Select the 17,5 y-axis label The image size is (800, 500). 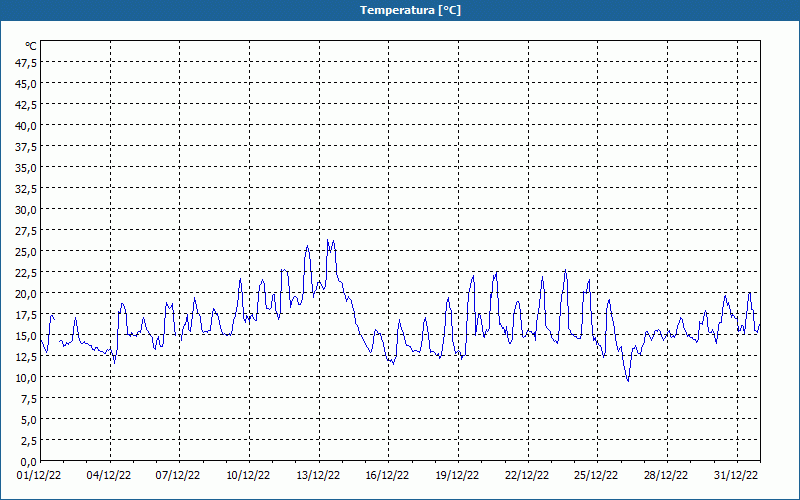(x=27, y=315)
